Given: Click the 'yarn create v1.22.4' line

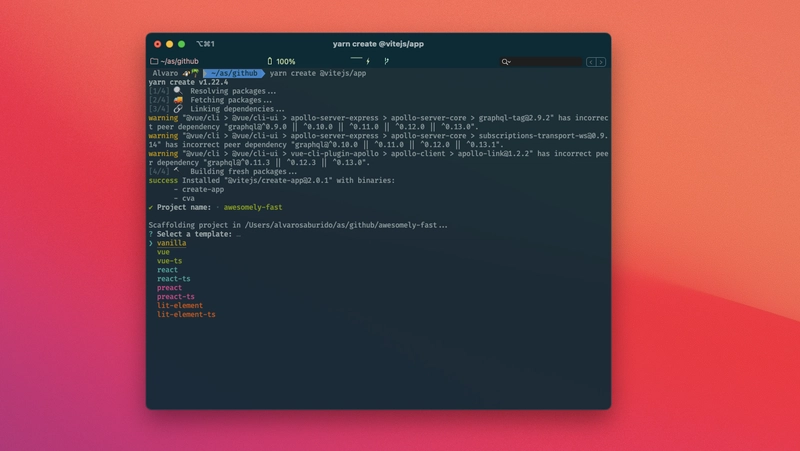Looking at the screenshot, I should [x=188, y=82].
